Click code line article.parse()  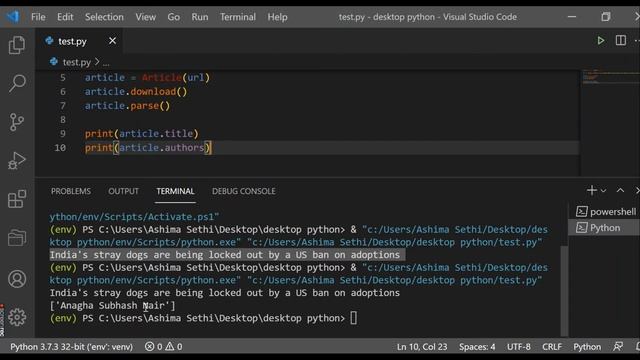point(127,106)
